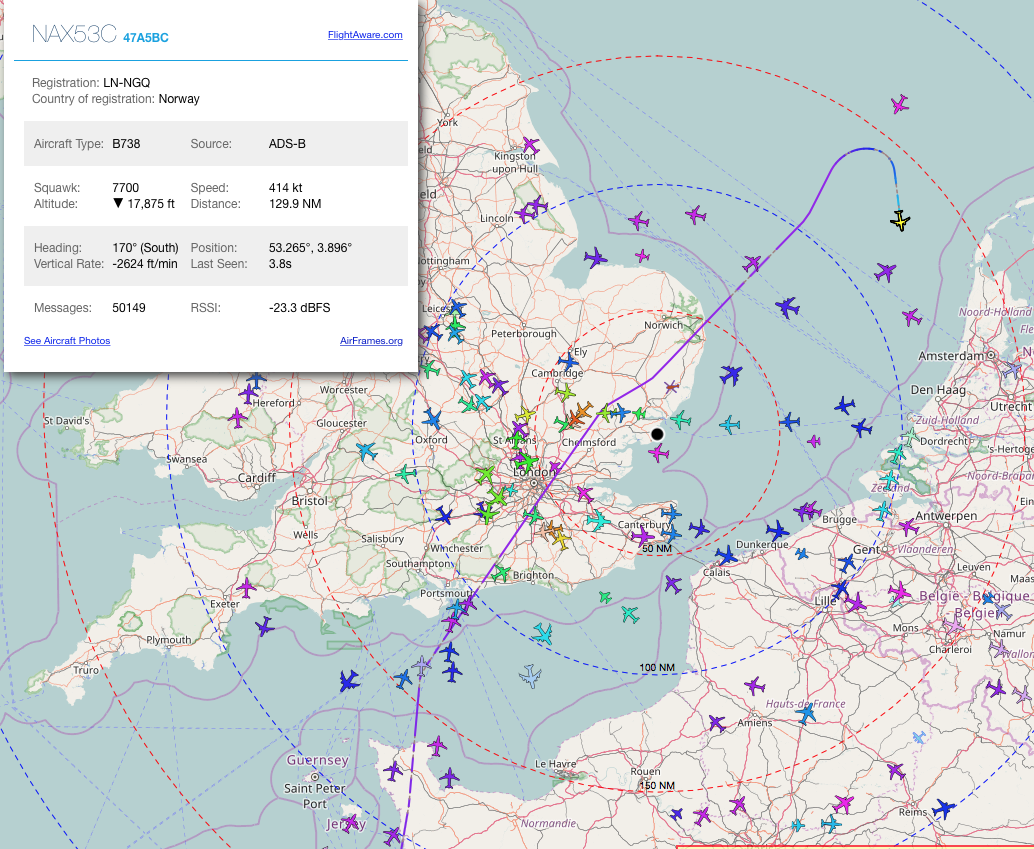The height and width of the screenshot is (849, 1034).
Task: Select small orange aircraft south of Norwich
Action: point(671,387)
